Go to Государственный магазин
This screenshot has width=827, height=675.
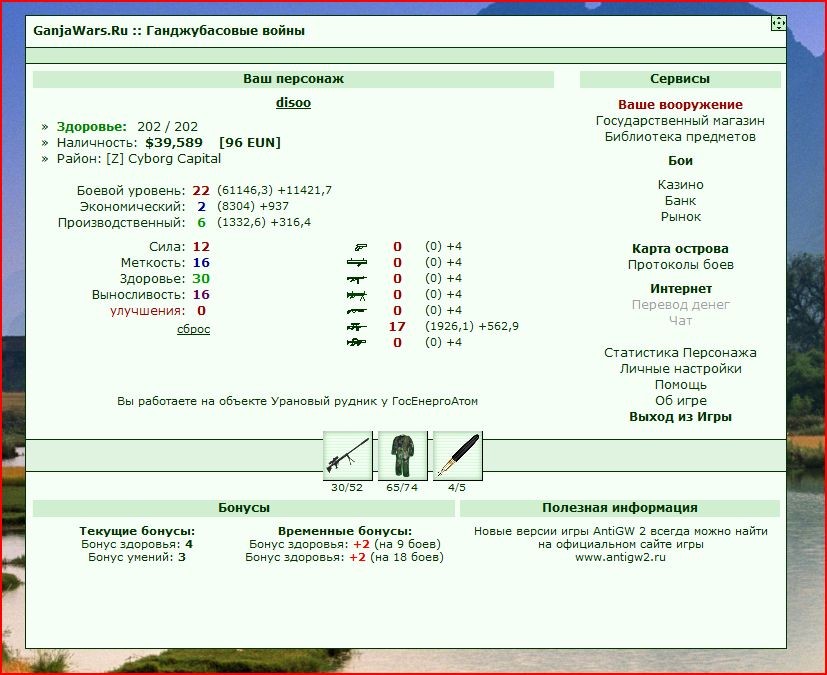(680, 121)
